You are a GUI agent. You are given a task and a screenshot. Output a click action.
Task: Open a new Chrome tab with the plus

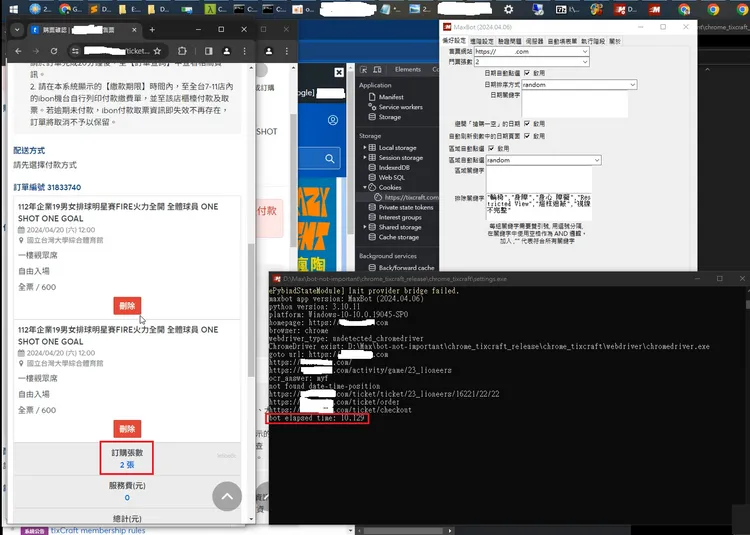tap(152, 30)
